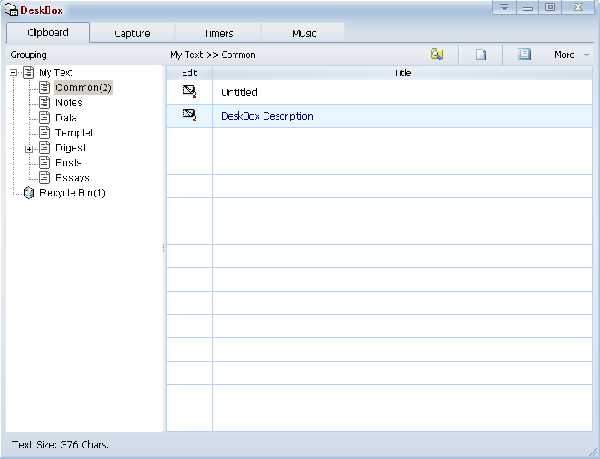Image resolution: width=600 pixels, height=459 pixels.
Task: Open the More dropdown menu
Action: pos(571,55)
